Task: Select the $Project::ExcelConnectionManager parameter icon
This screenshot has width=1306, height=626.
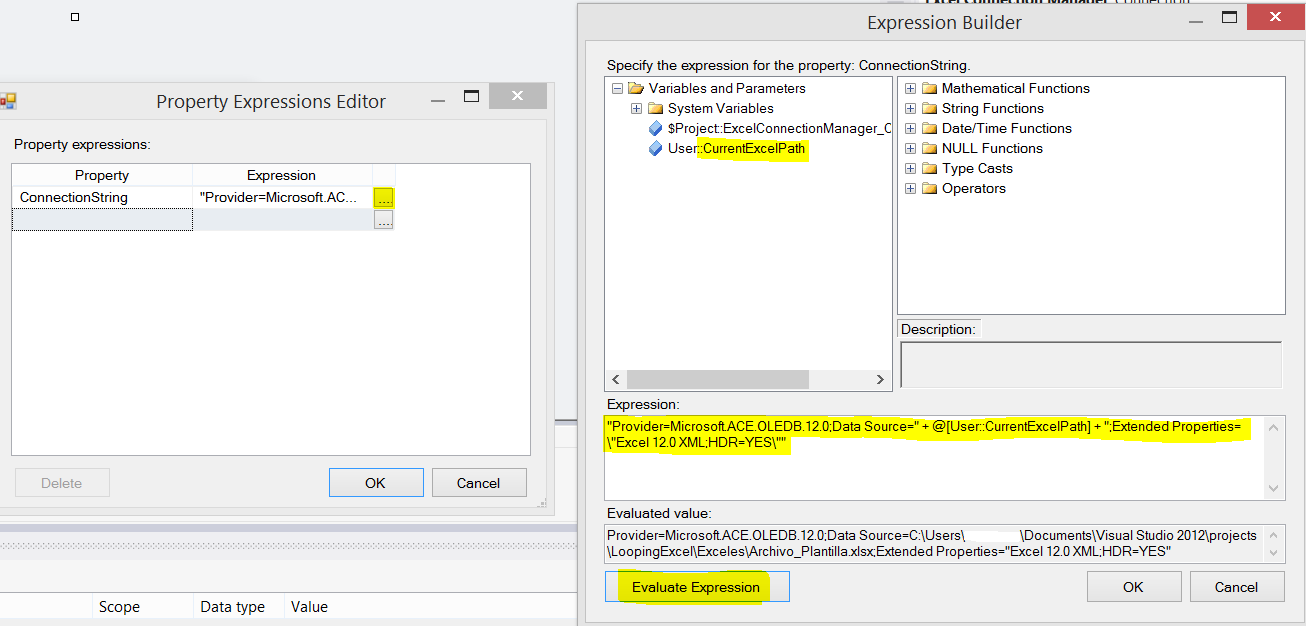Action: tap(656, 128)
